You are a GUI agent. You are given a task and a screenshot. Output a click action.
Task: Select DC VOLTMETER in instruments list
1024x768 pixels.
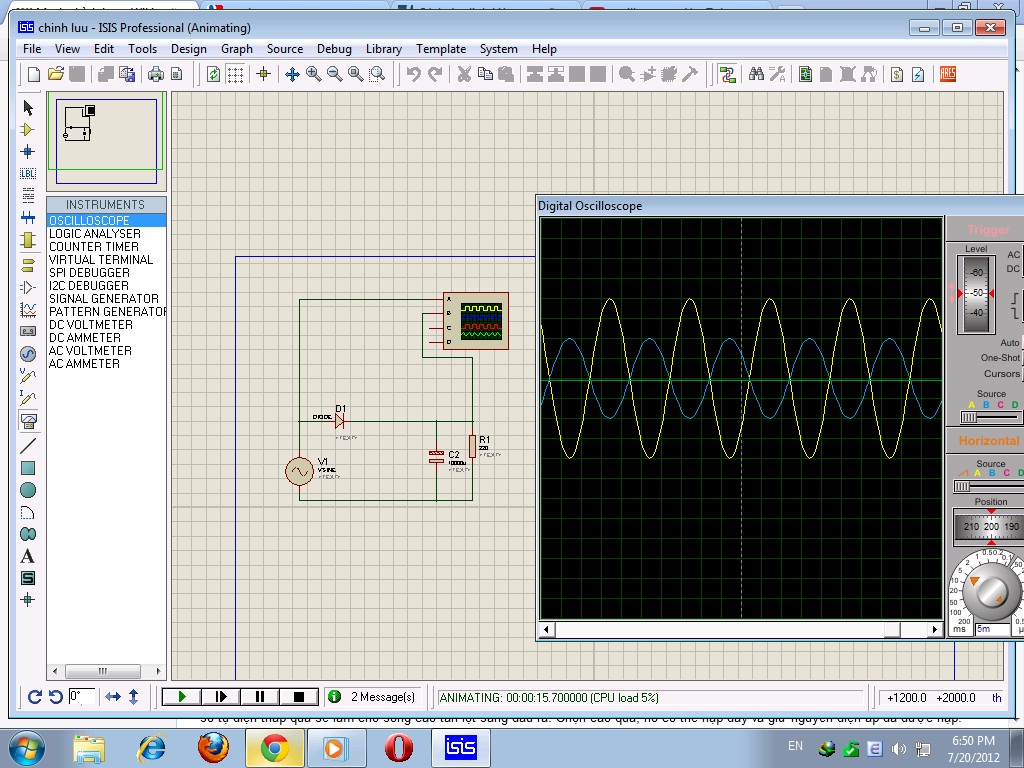(91, 324)
